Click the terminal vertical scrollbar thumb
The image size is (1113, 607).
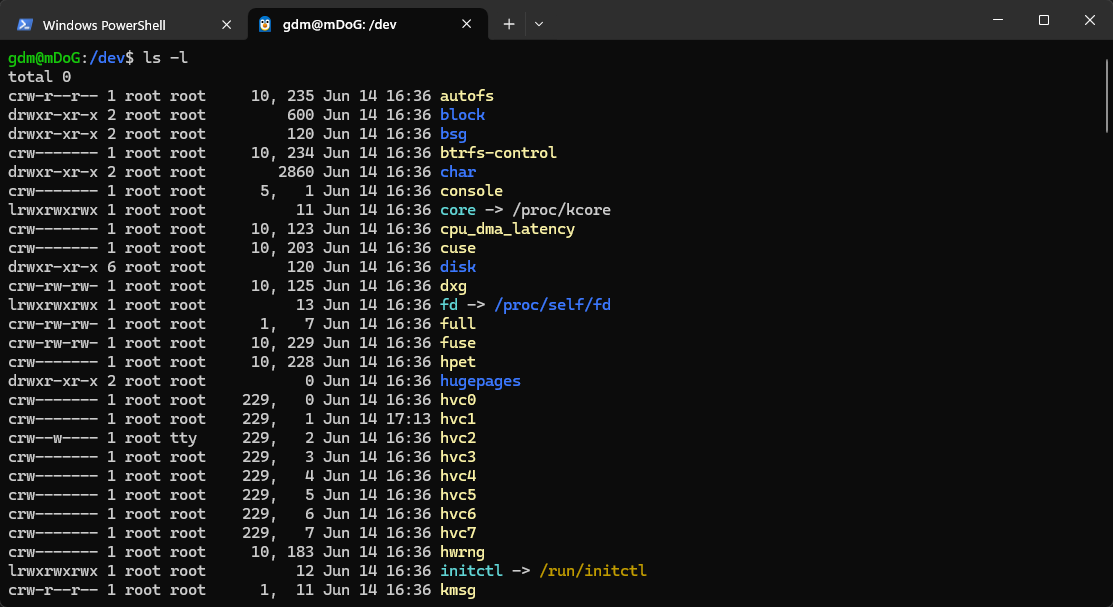pos(1107,95)
